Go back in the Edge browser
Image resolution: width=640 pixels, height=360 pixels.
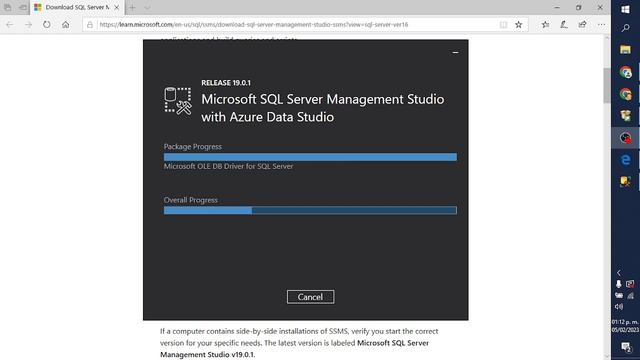click(x=10, y=24)
